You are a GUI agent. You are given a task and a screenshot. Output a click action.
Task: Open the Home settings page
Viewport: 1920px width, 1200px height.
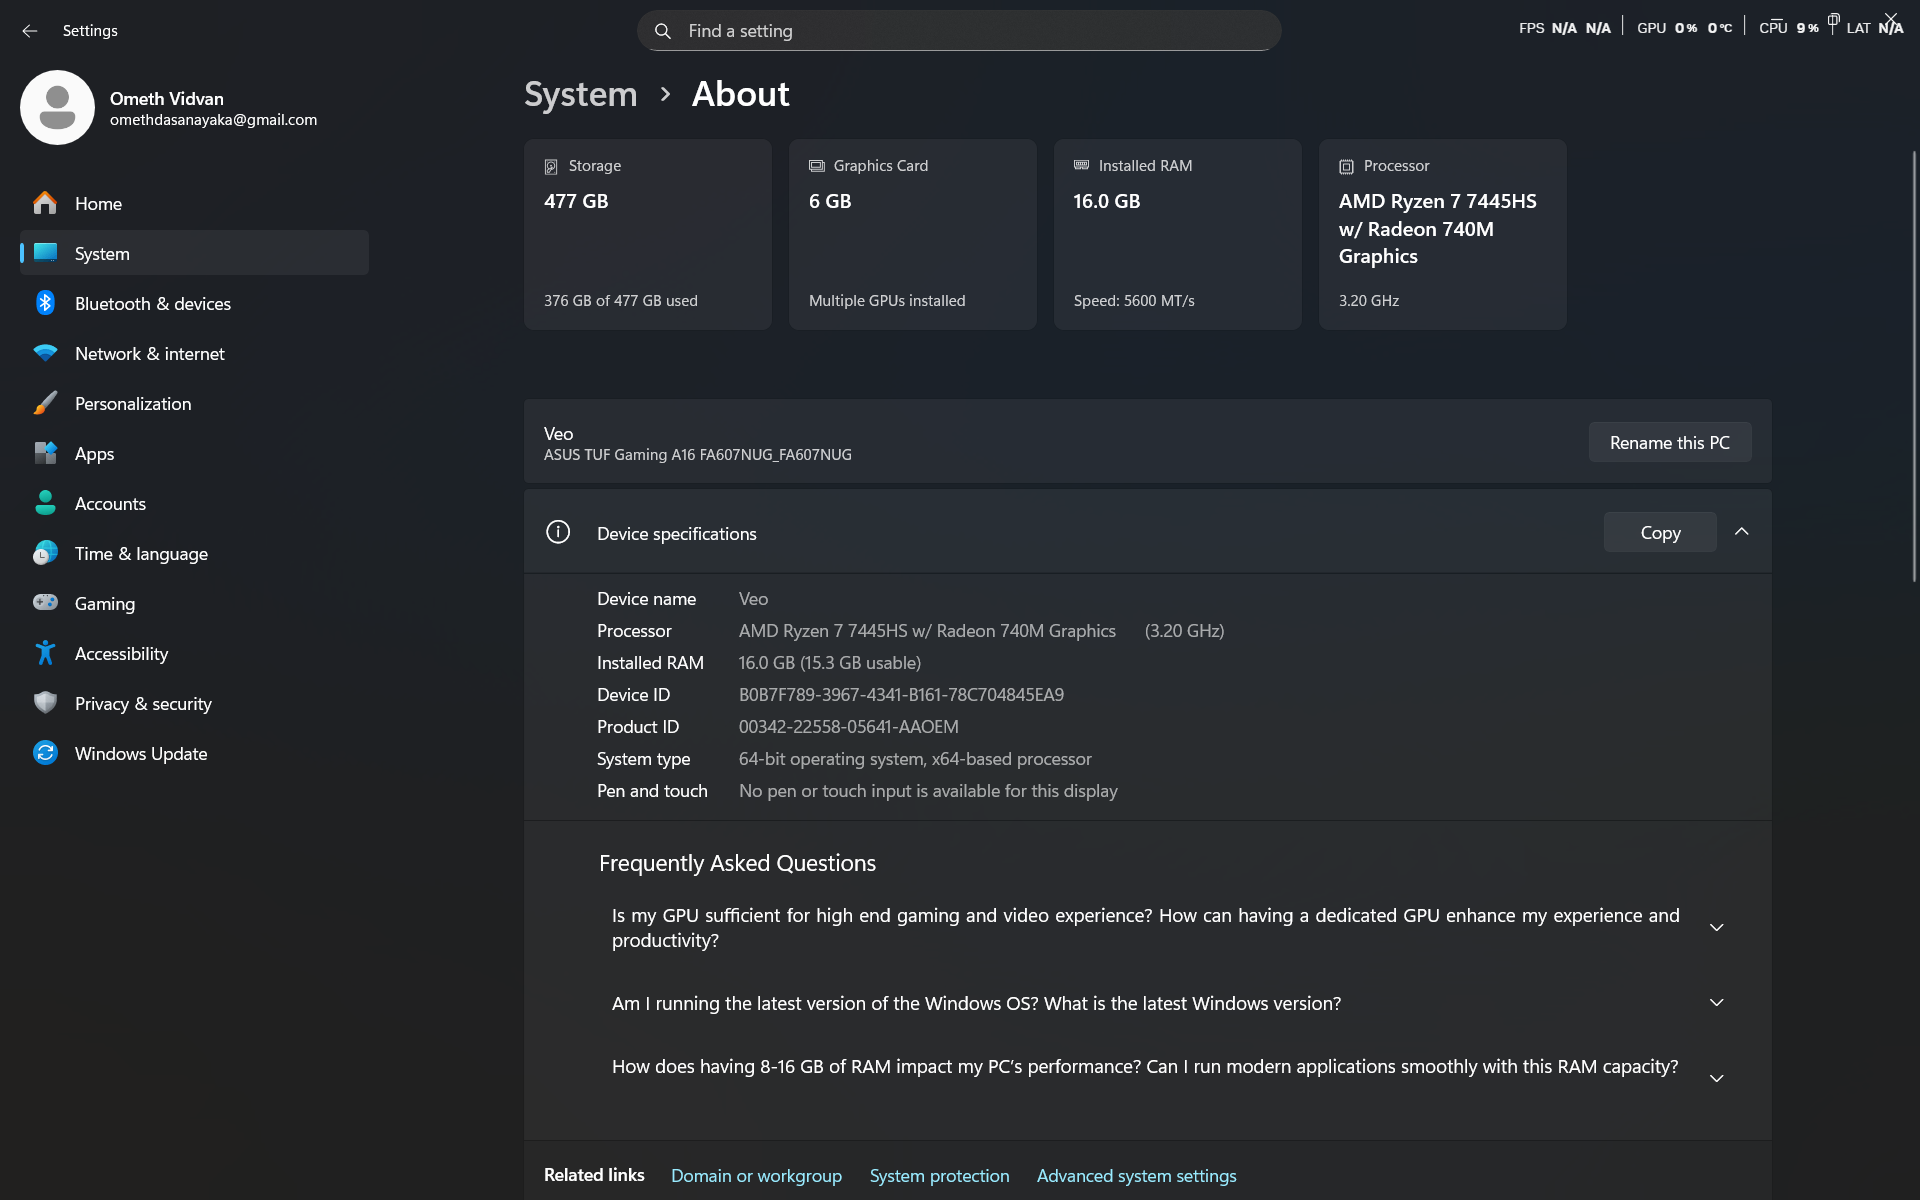point(194,203)
